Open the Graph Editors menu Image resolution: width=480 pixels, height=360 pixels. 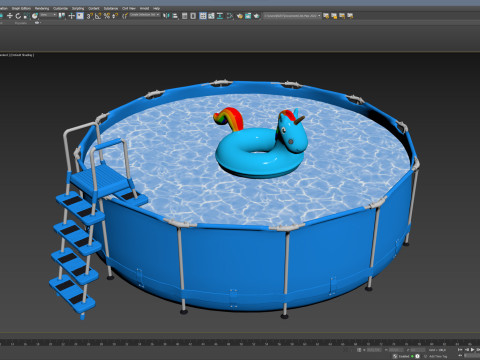coord(21,8)
